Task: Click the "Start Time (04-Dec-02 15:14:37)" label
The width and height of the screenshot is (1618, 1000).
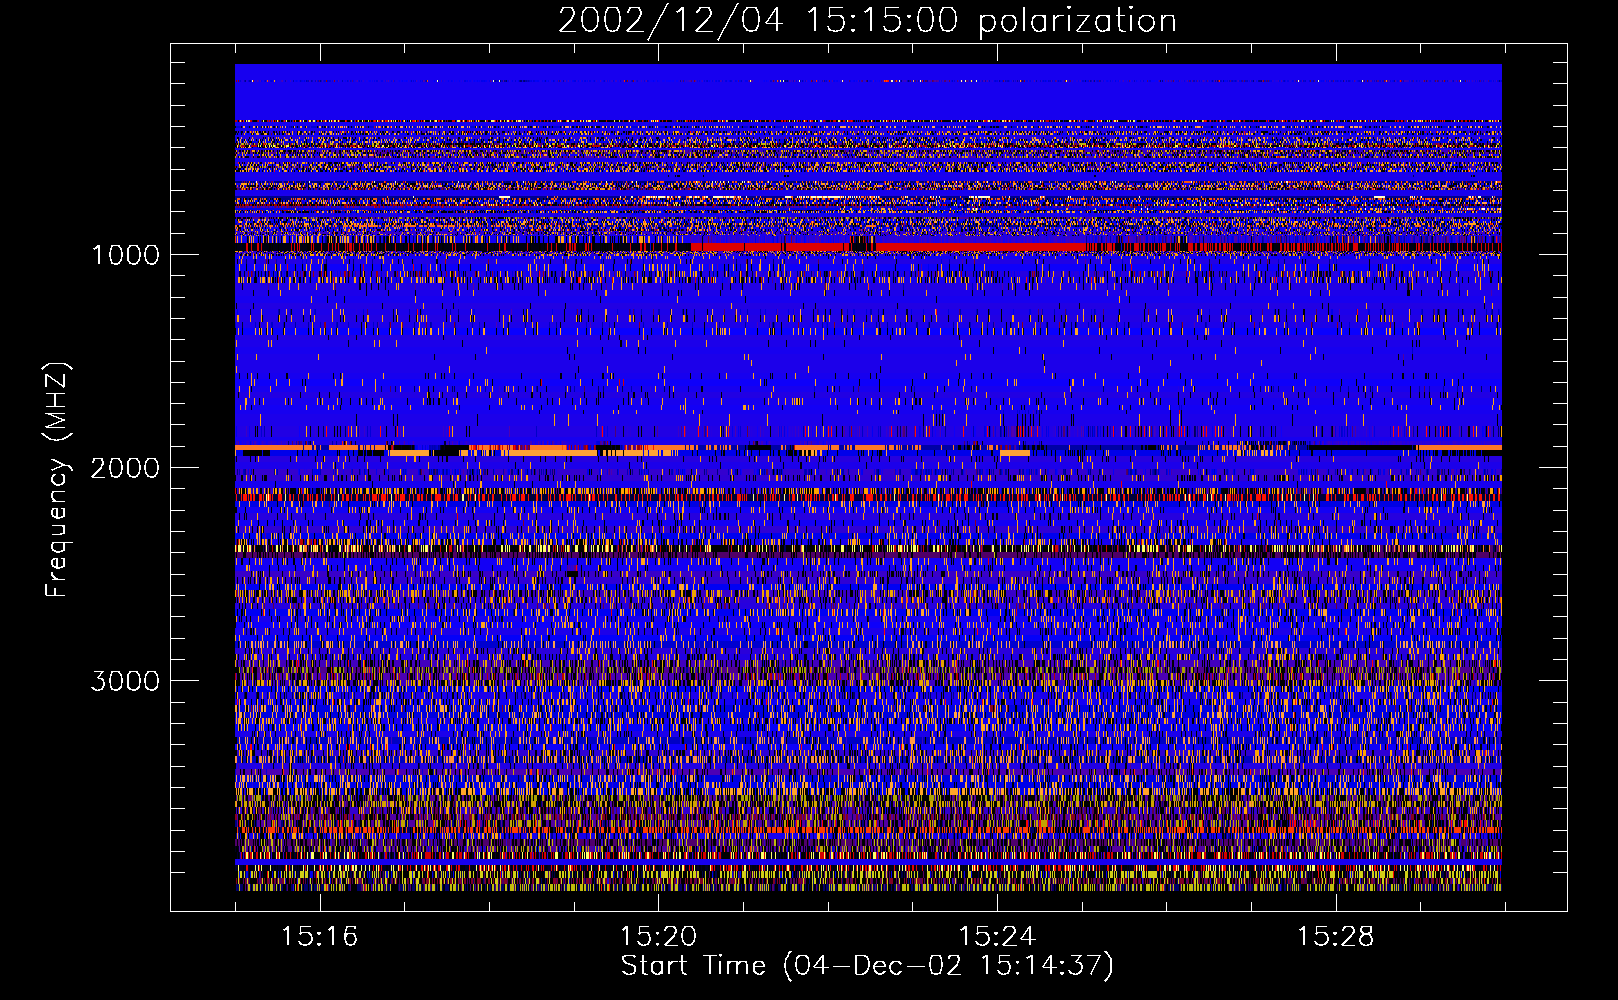Action: (867, 966)
